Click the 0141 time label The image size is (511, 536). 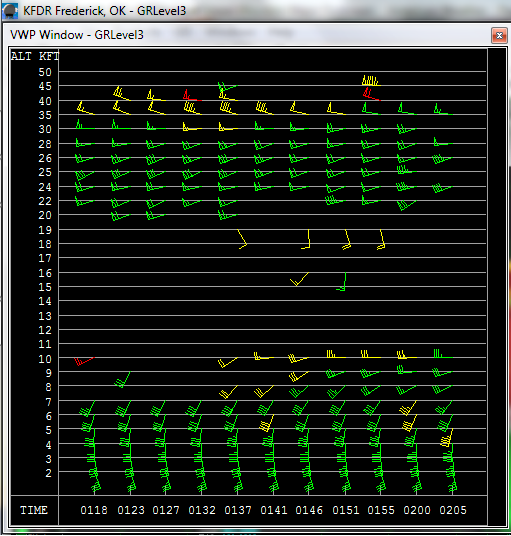pyautogui.click(x=274, y=510)
